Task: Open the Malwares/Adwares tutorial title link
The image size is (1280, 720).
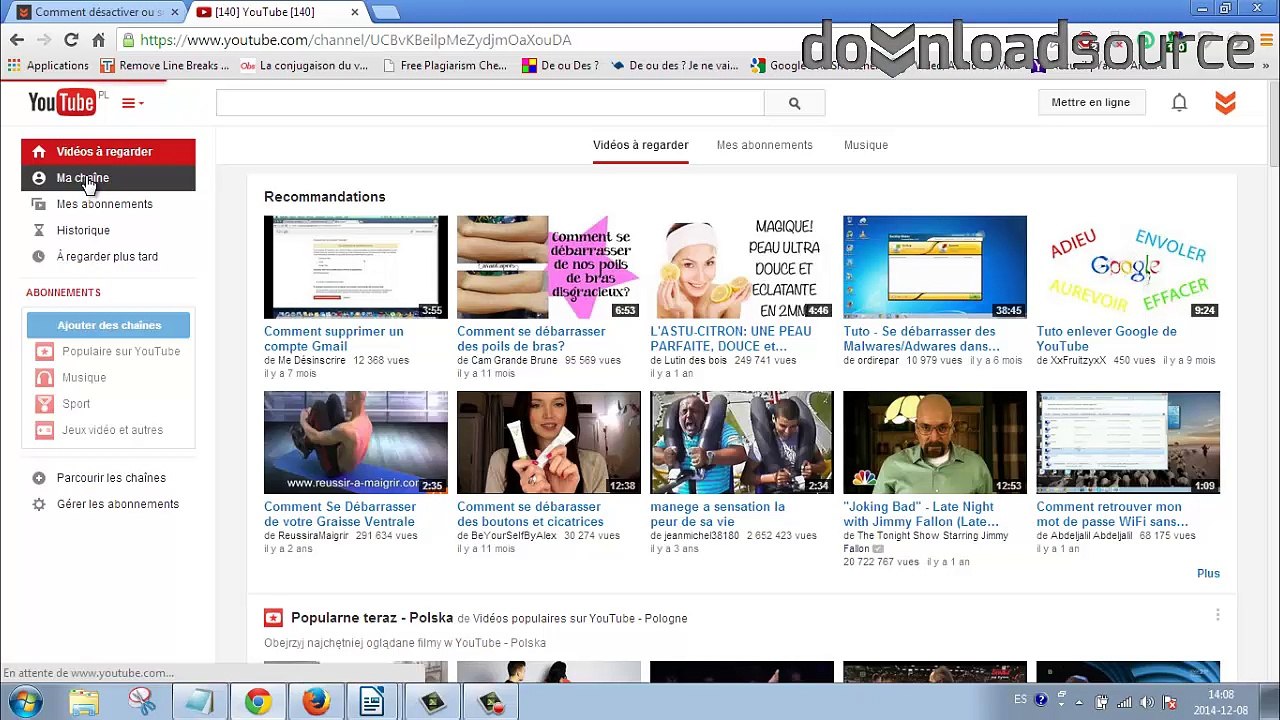Action: point(921,339)
